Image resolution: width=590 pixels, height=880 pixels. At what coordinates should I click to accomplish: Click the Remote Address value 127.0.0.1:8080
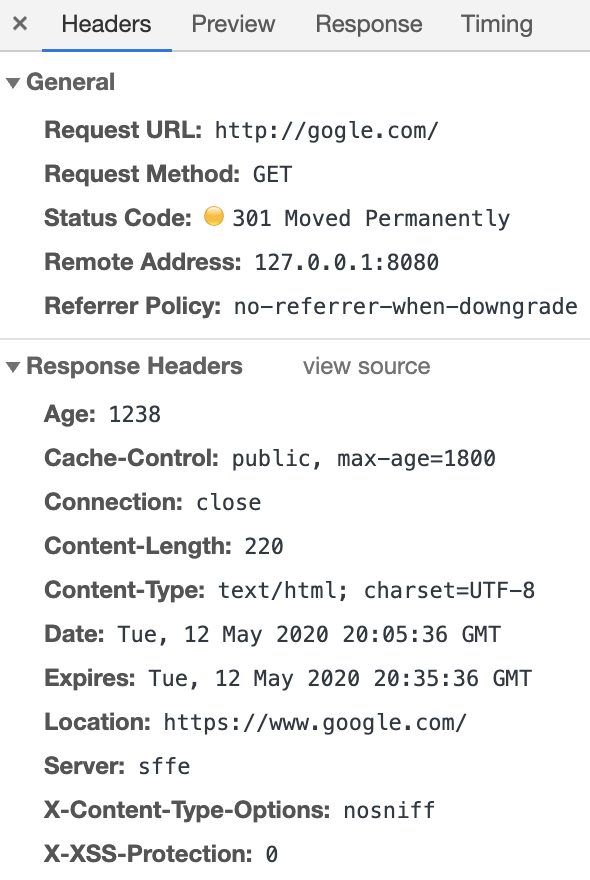pyautogui.click(x=347, y=262)
